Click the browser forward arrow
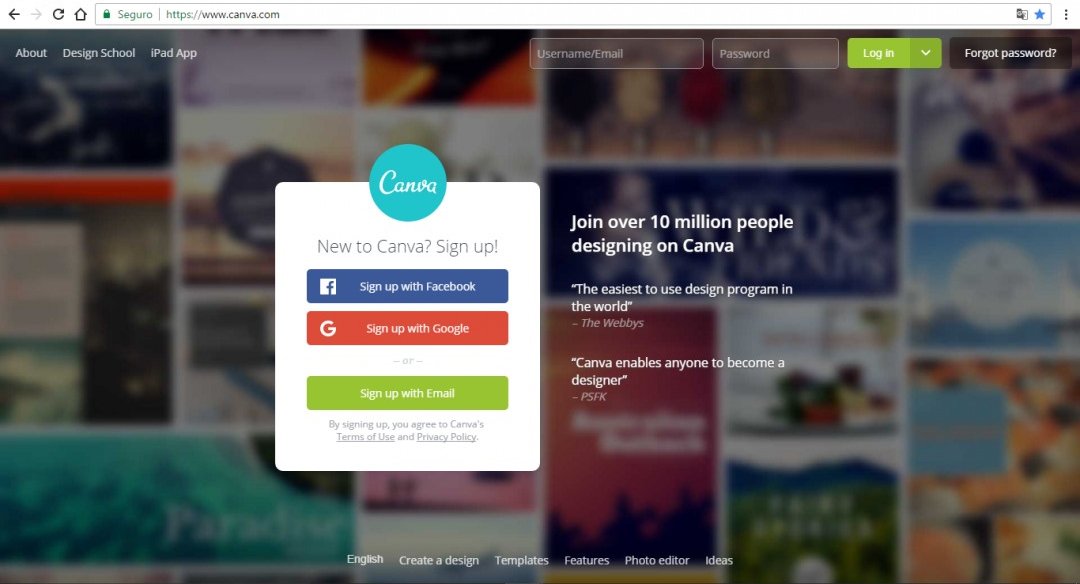The width and height of the screenshot is (1080, 584). pos(37,14)
